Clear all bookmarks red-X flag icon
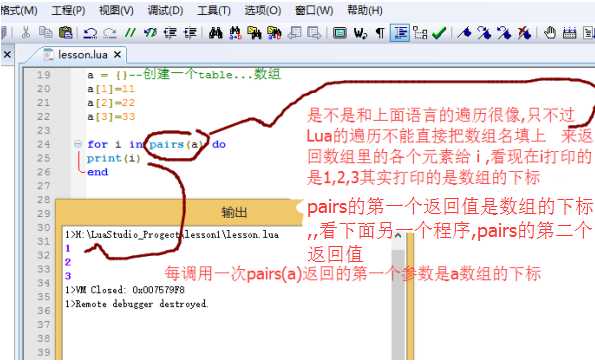595x364 pixels. 524,33
